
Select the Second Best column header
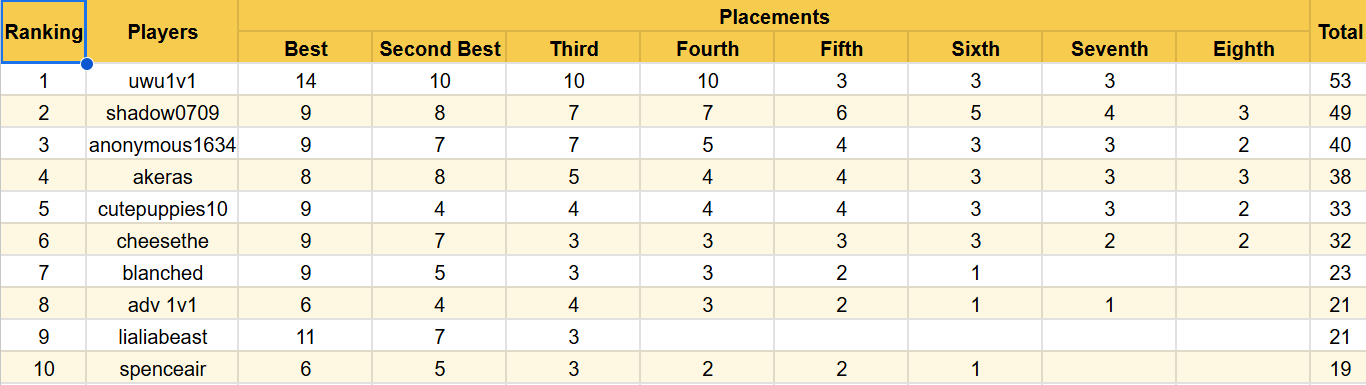click(x=439, y=48)
